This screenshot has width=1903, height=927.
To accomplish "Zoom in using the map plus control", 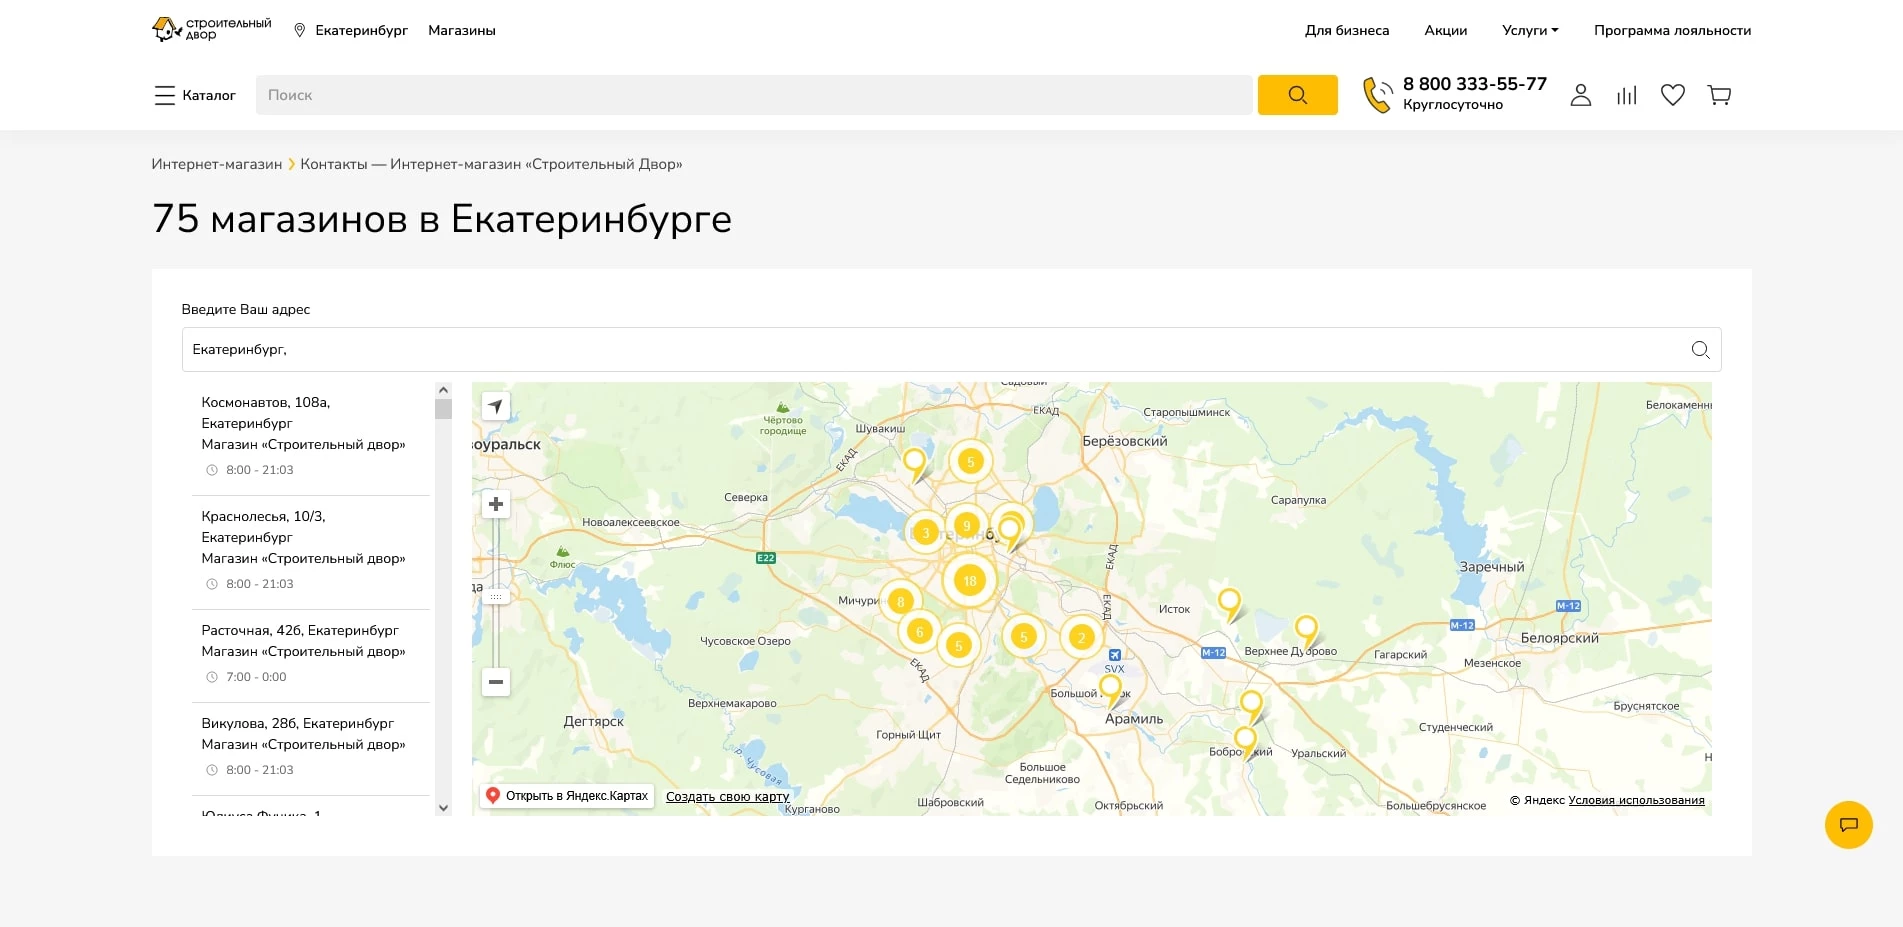I will (x=495, y=504).
